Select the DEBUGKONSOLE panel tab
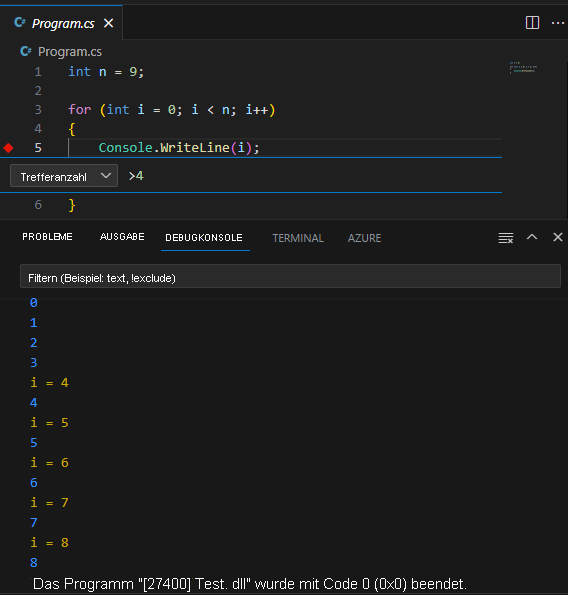Image resolution: width=568 pixels, height=595 pixels. (204, 238)
